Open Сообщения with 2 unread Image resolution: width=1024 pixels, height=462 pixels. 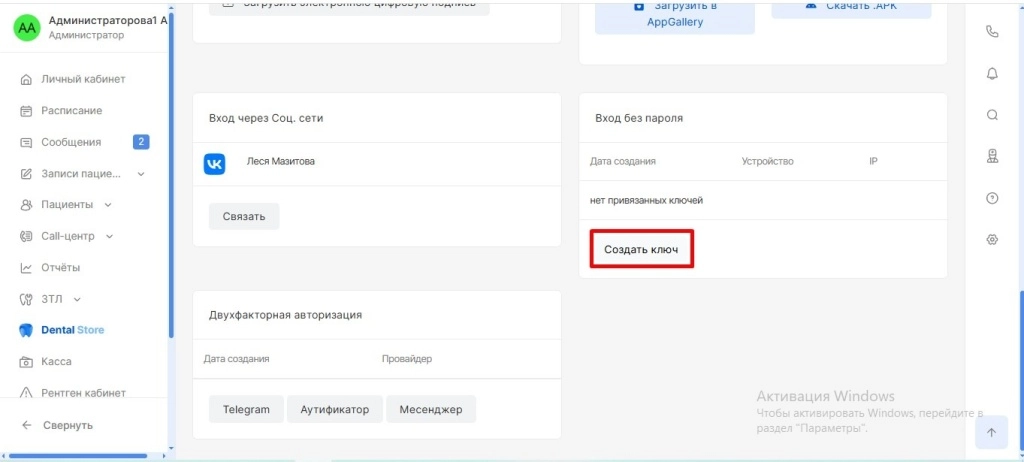point(71,142)
